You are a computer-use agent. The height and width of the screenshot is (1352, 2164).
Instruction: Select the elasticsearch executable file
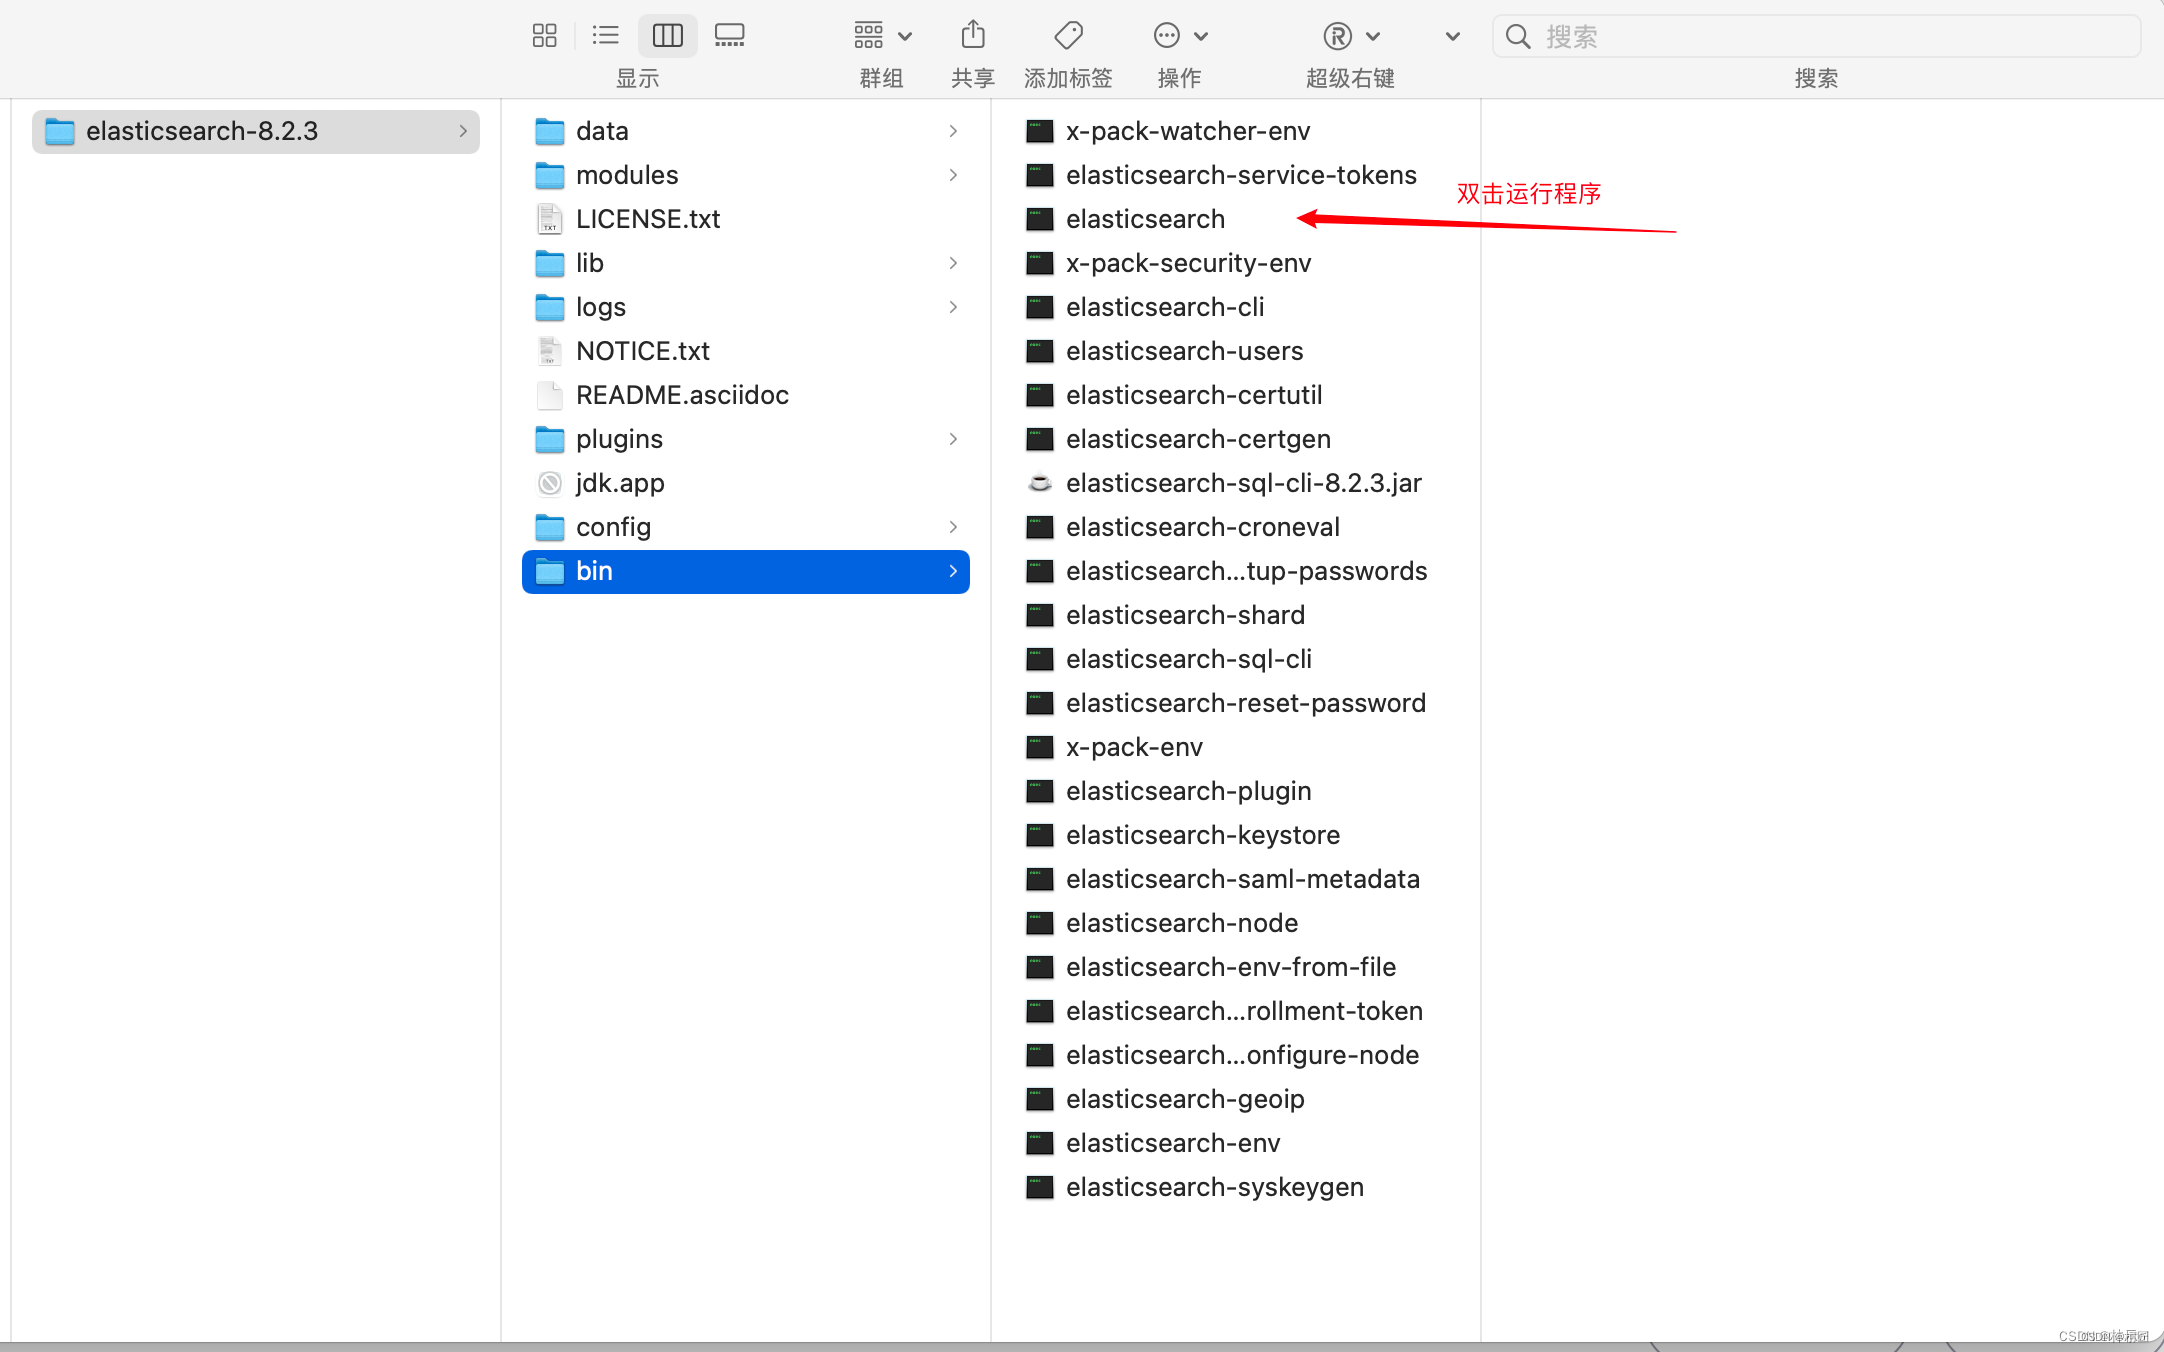(1145, 219)
